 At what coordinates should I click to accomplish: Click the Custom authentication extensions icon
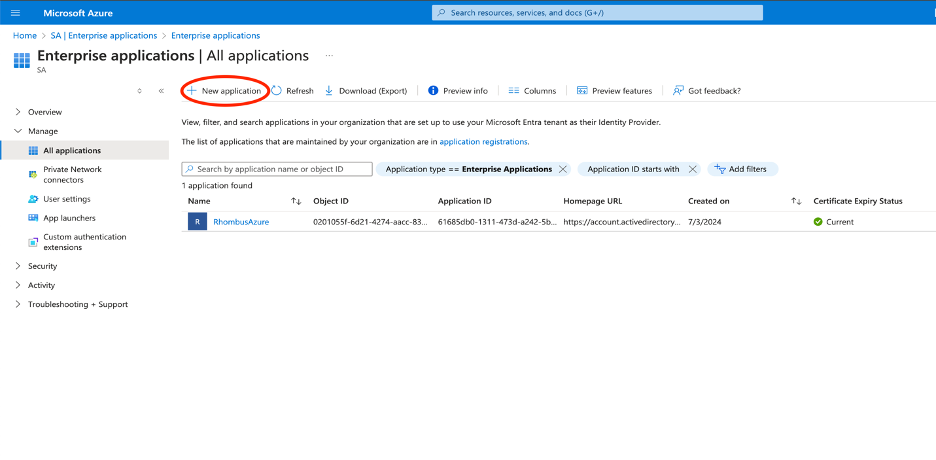click(33, 242)
